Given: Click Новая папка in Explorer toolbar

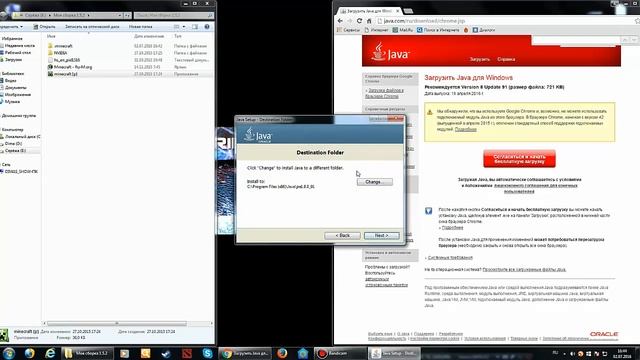Looking at the screenshot, I should [140, 27].
